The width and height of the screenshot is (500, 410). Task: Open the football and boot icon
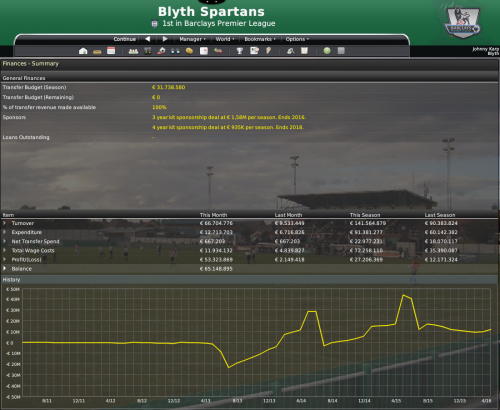(x=161, y=51)
